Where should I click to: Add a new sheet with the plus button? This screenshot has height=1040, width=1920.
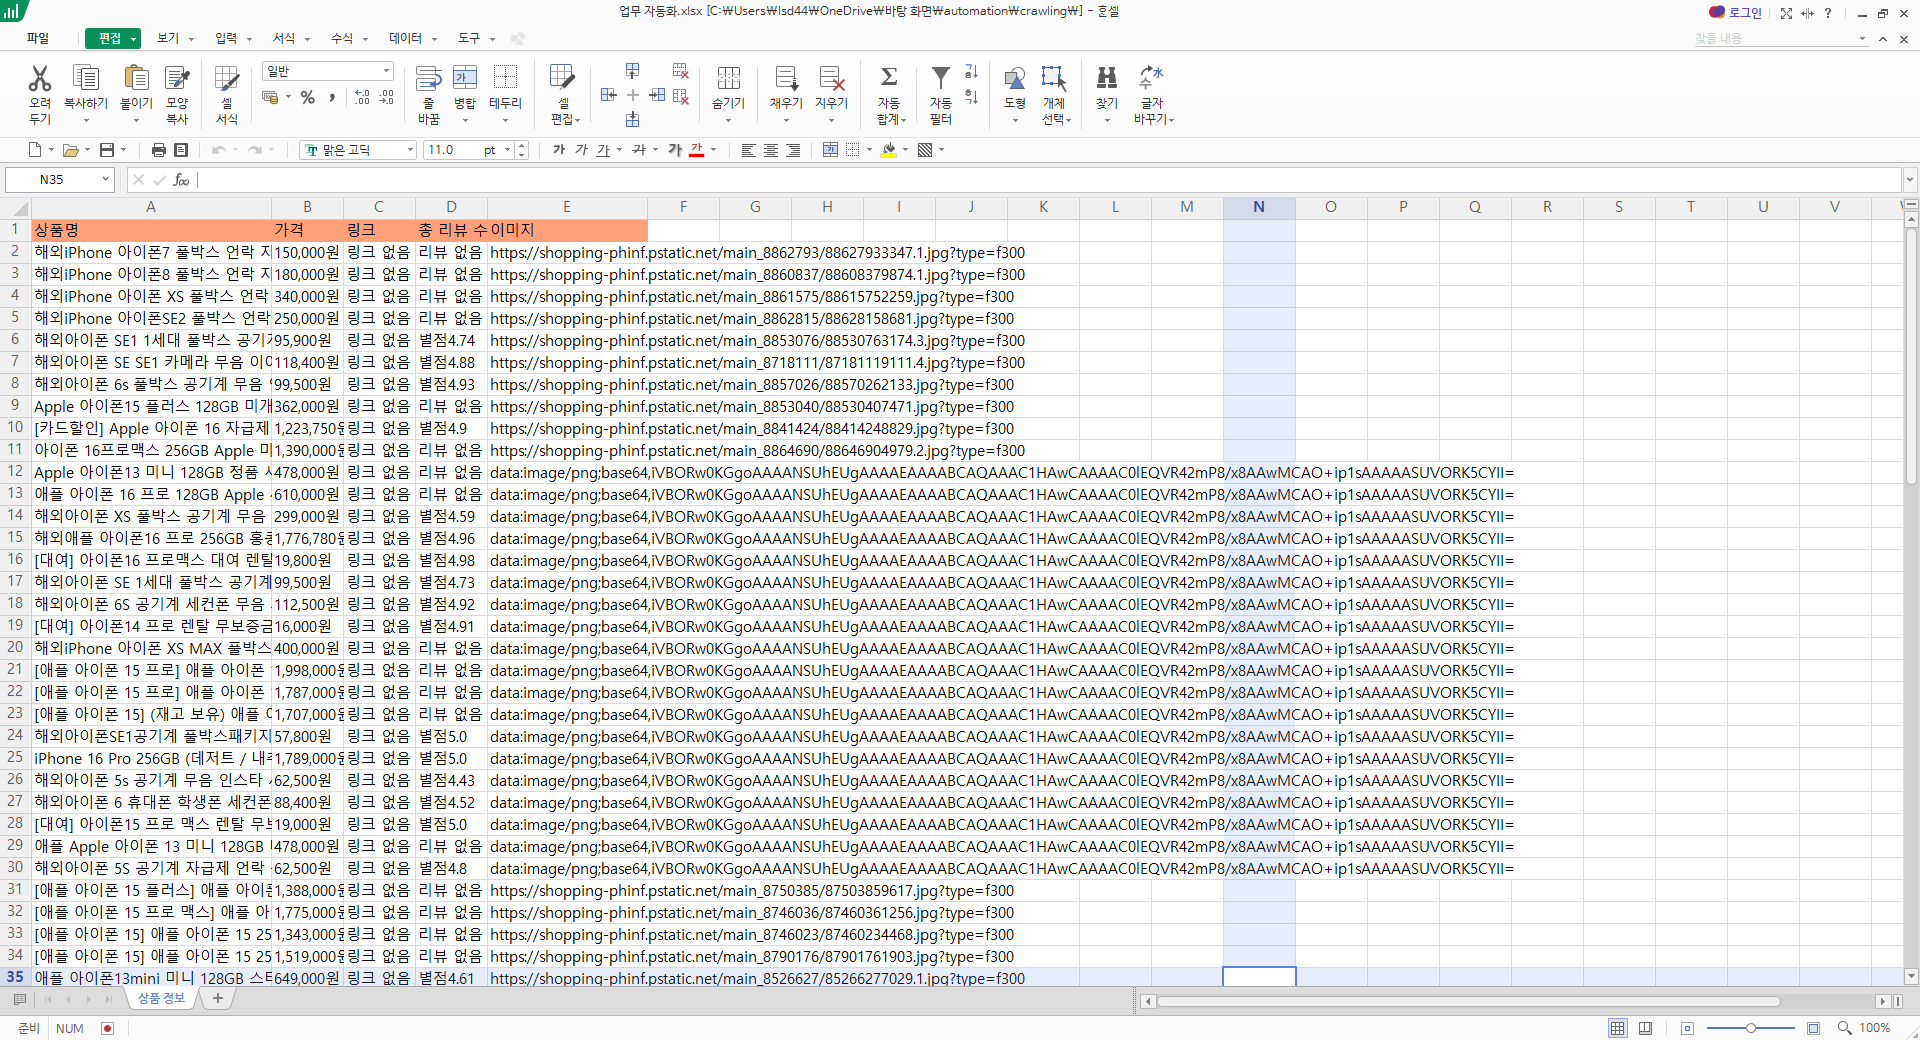coord(217,998)
